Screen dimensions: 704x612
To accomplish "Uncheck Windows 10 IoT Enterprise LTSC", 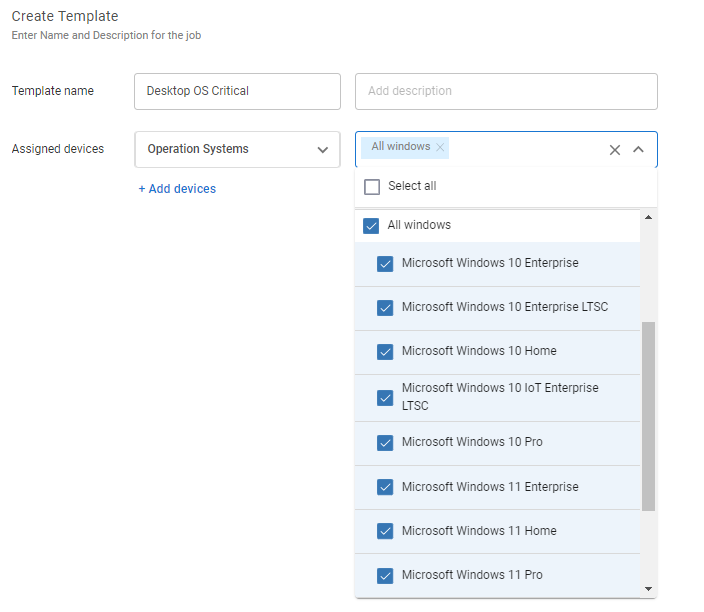I will point(385,398).
